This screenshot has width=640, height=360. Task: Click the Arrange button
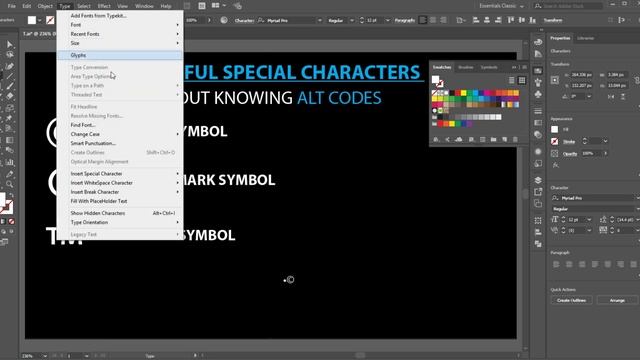tap(617, 300)
